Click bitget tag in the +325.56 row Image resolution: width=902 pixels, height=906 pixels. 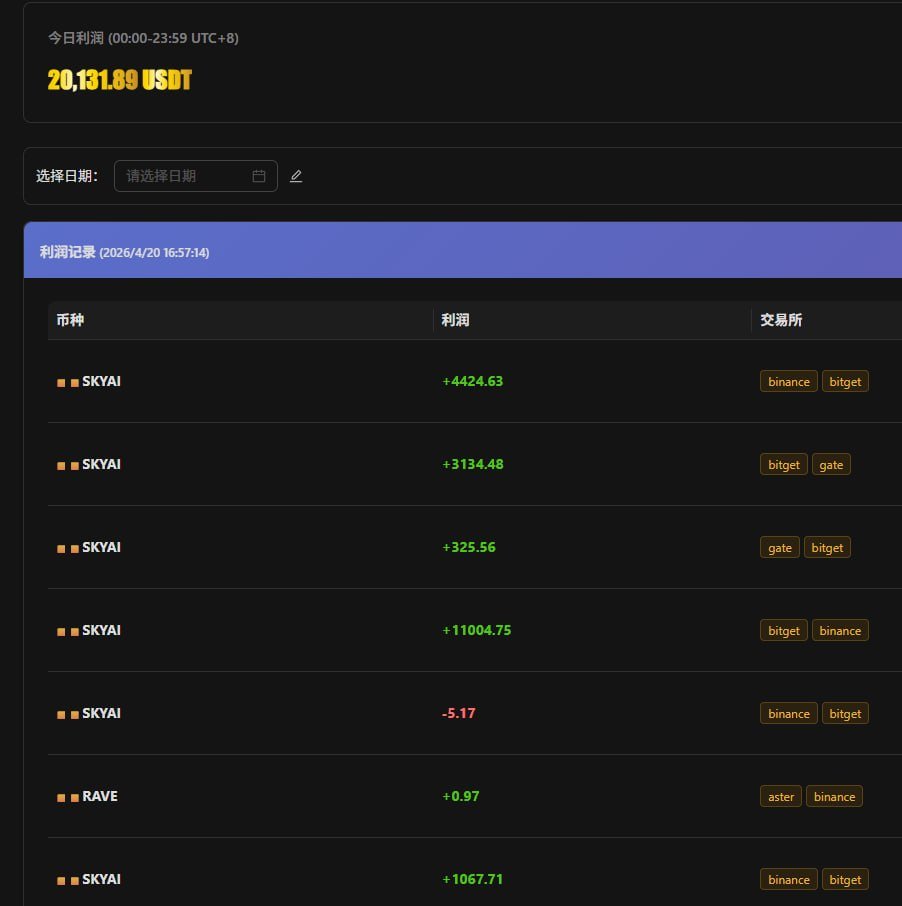[827, 548]
